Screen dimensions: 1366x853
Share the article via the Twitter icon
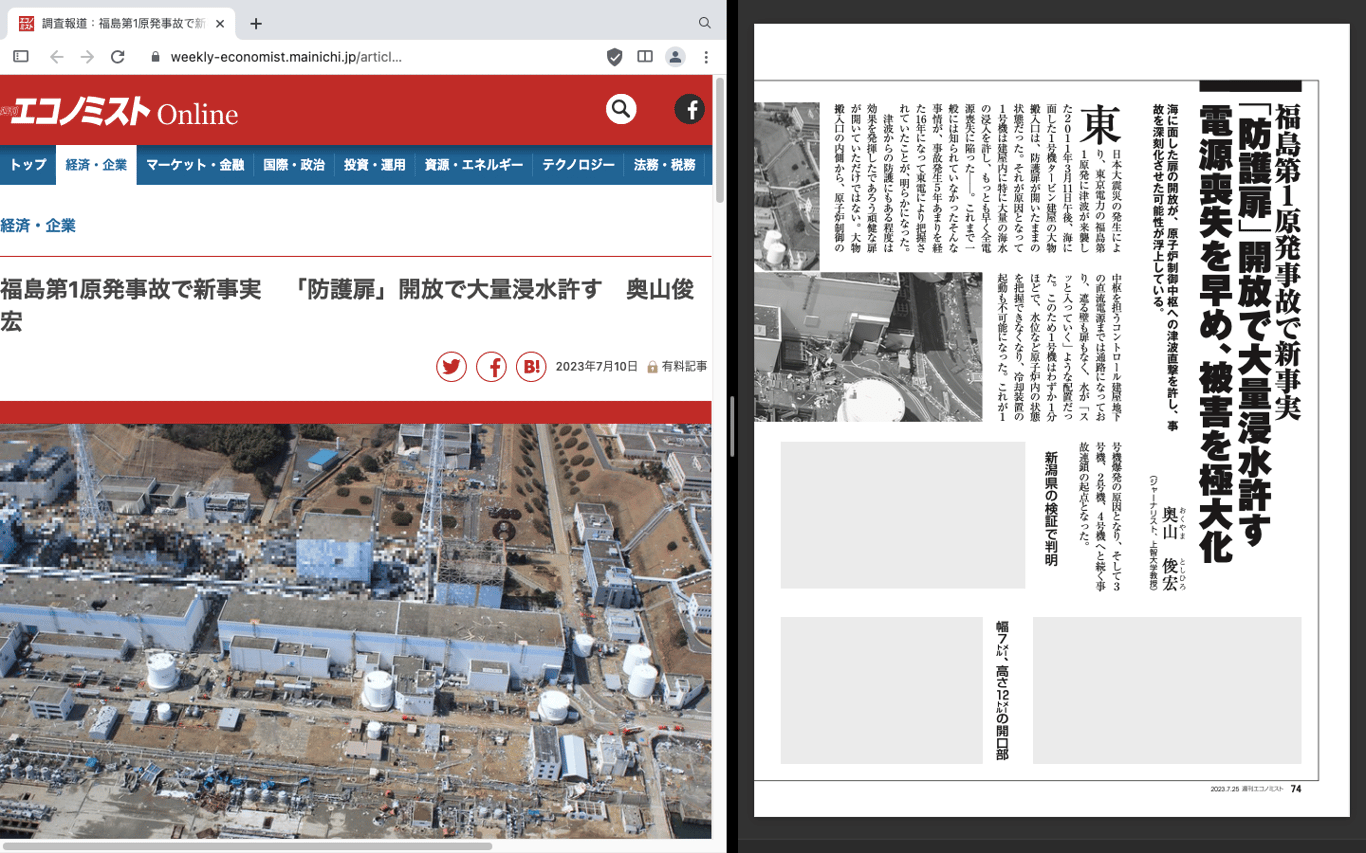tap(452, 367)
